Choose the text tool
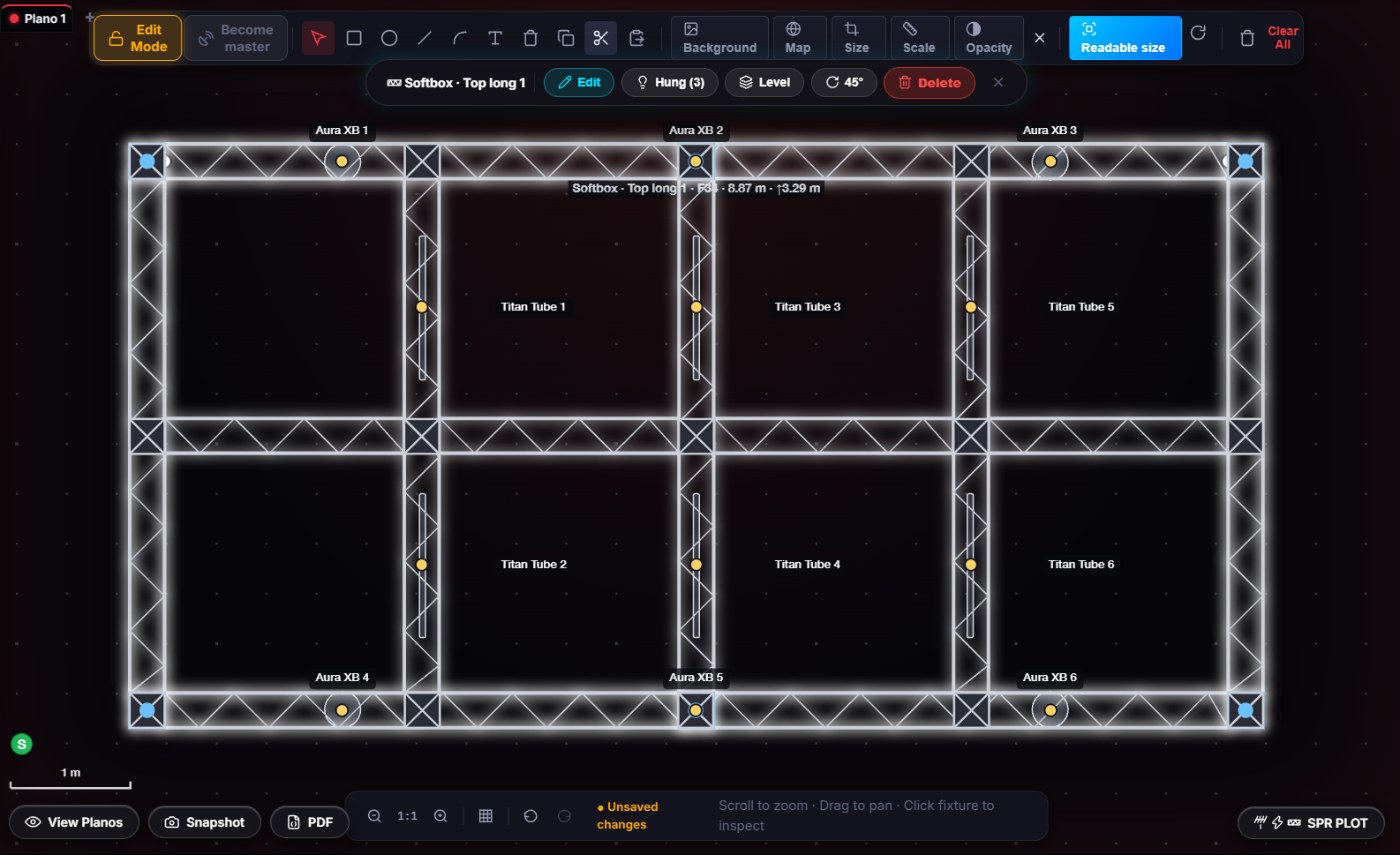 click(495, 38)
